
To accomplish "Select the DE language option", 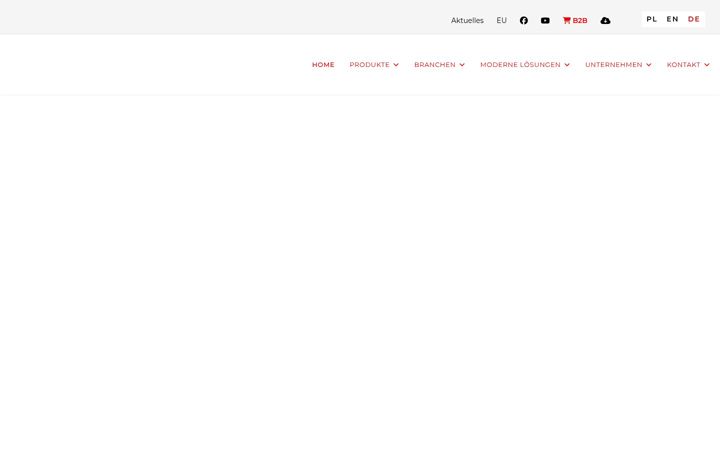I will coord(693,19).
